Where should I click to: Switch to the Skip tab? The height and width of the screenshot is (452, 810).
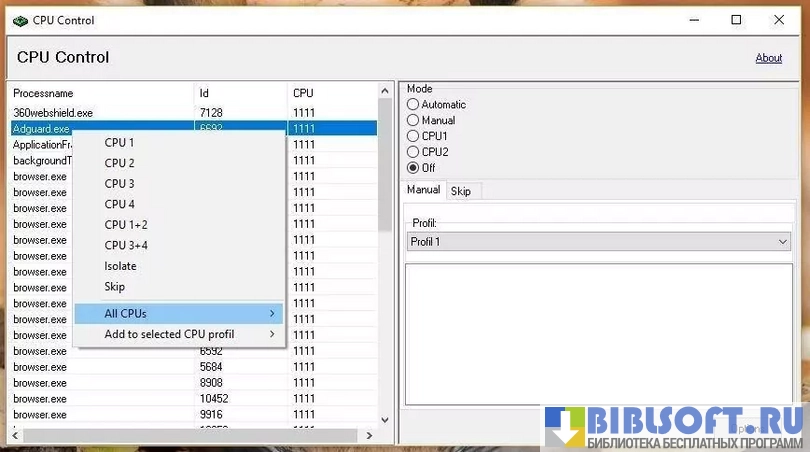click(x=461, y=191)
